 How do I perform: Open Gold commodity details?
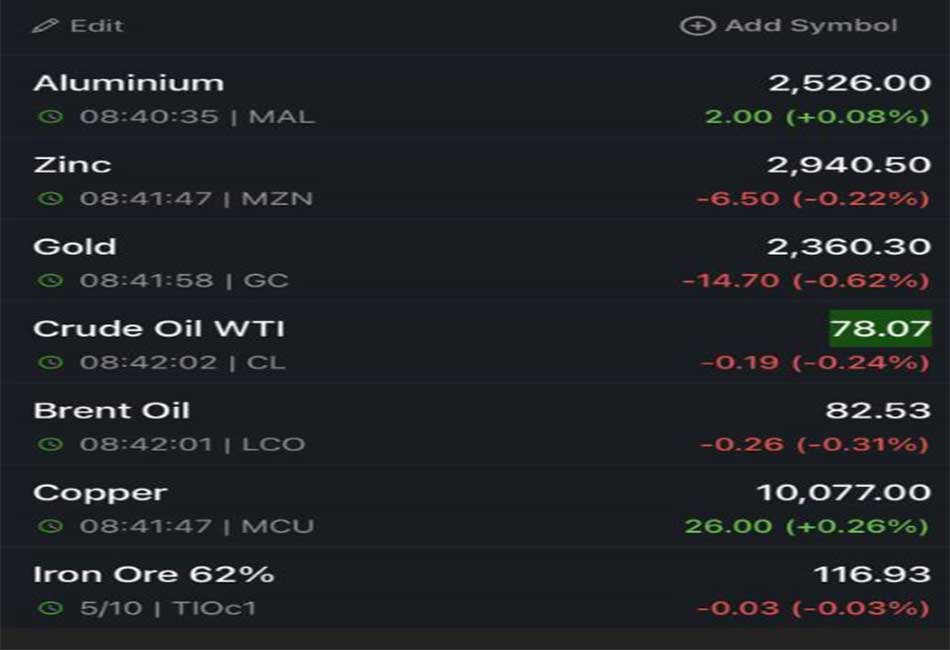click(475, 262)
